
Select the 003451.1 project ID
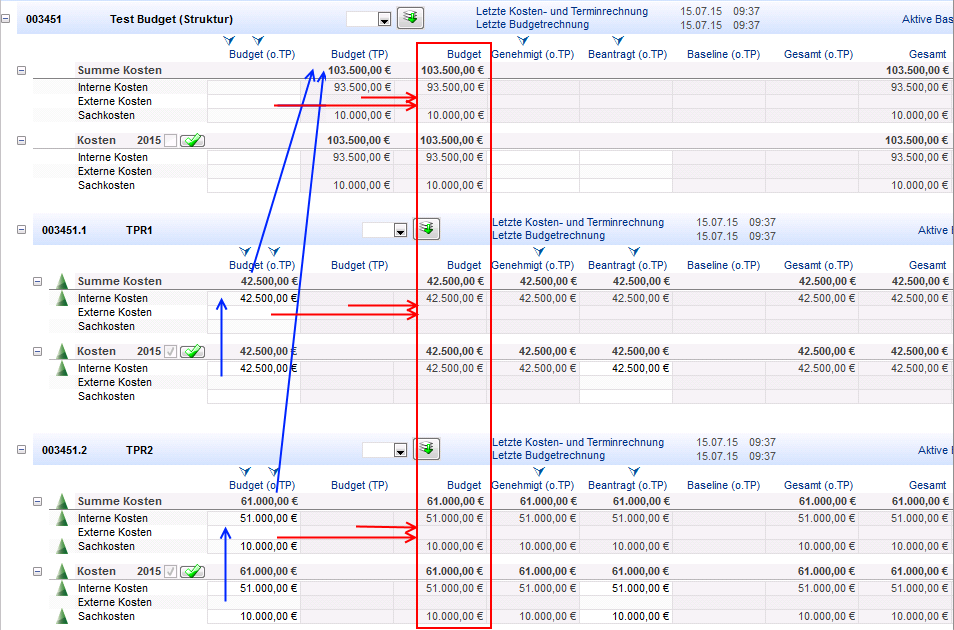pos(64,230)
